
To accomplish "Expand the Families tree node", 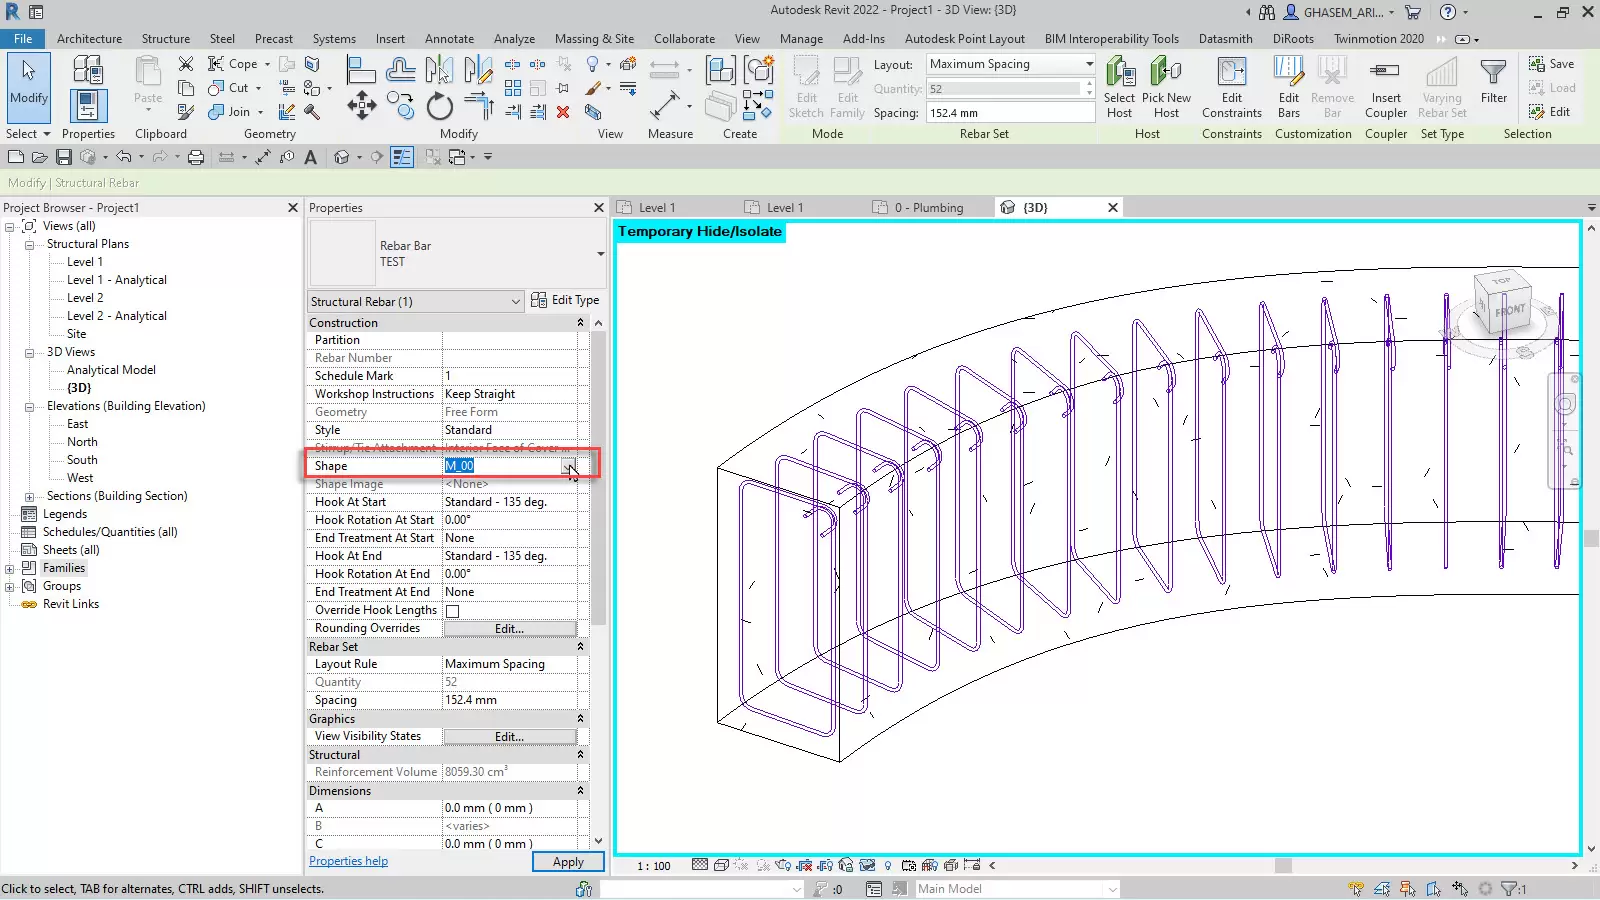I will (10, 568).
